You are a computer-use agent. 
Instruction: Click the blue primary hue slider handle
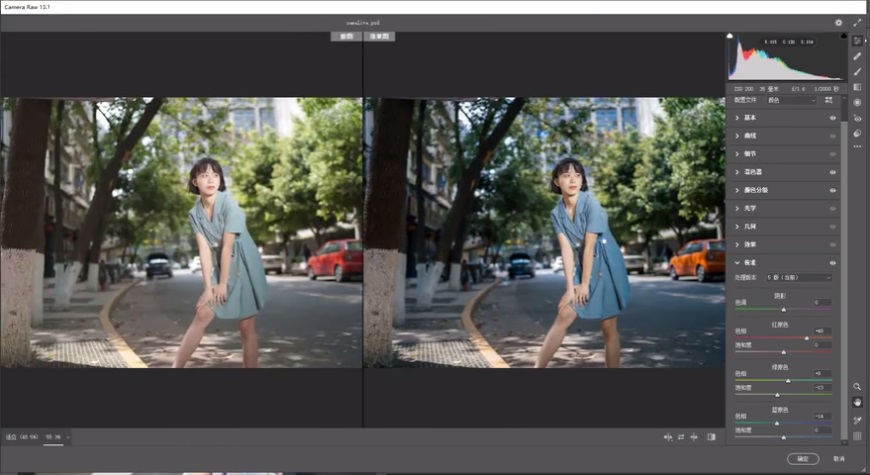point(777,423)
